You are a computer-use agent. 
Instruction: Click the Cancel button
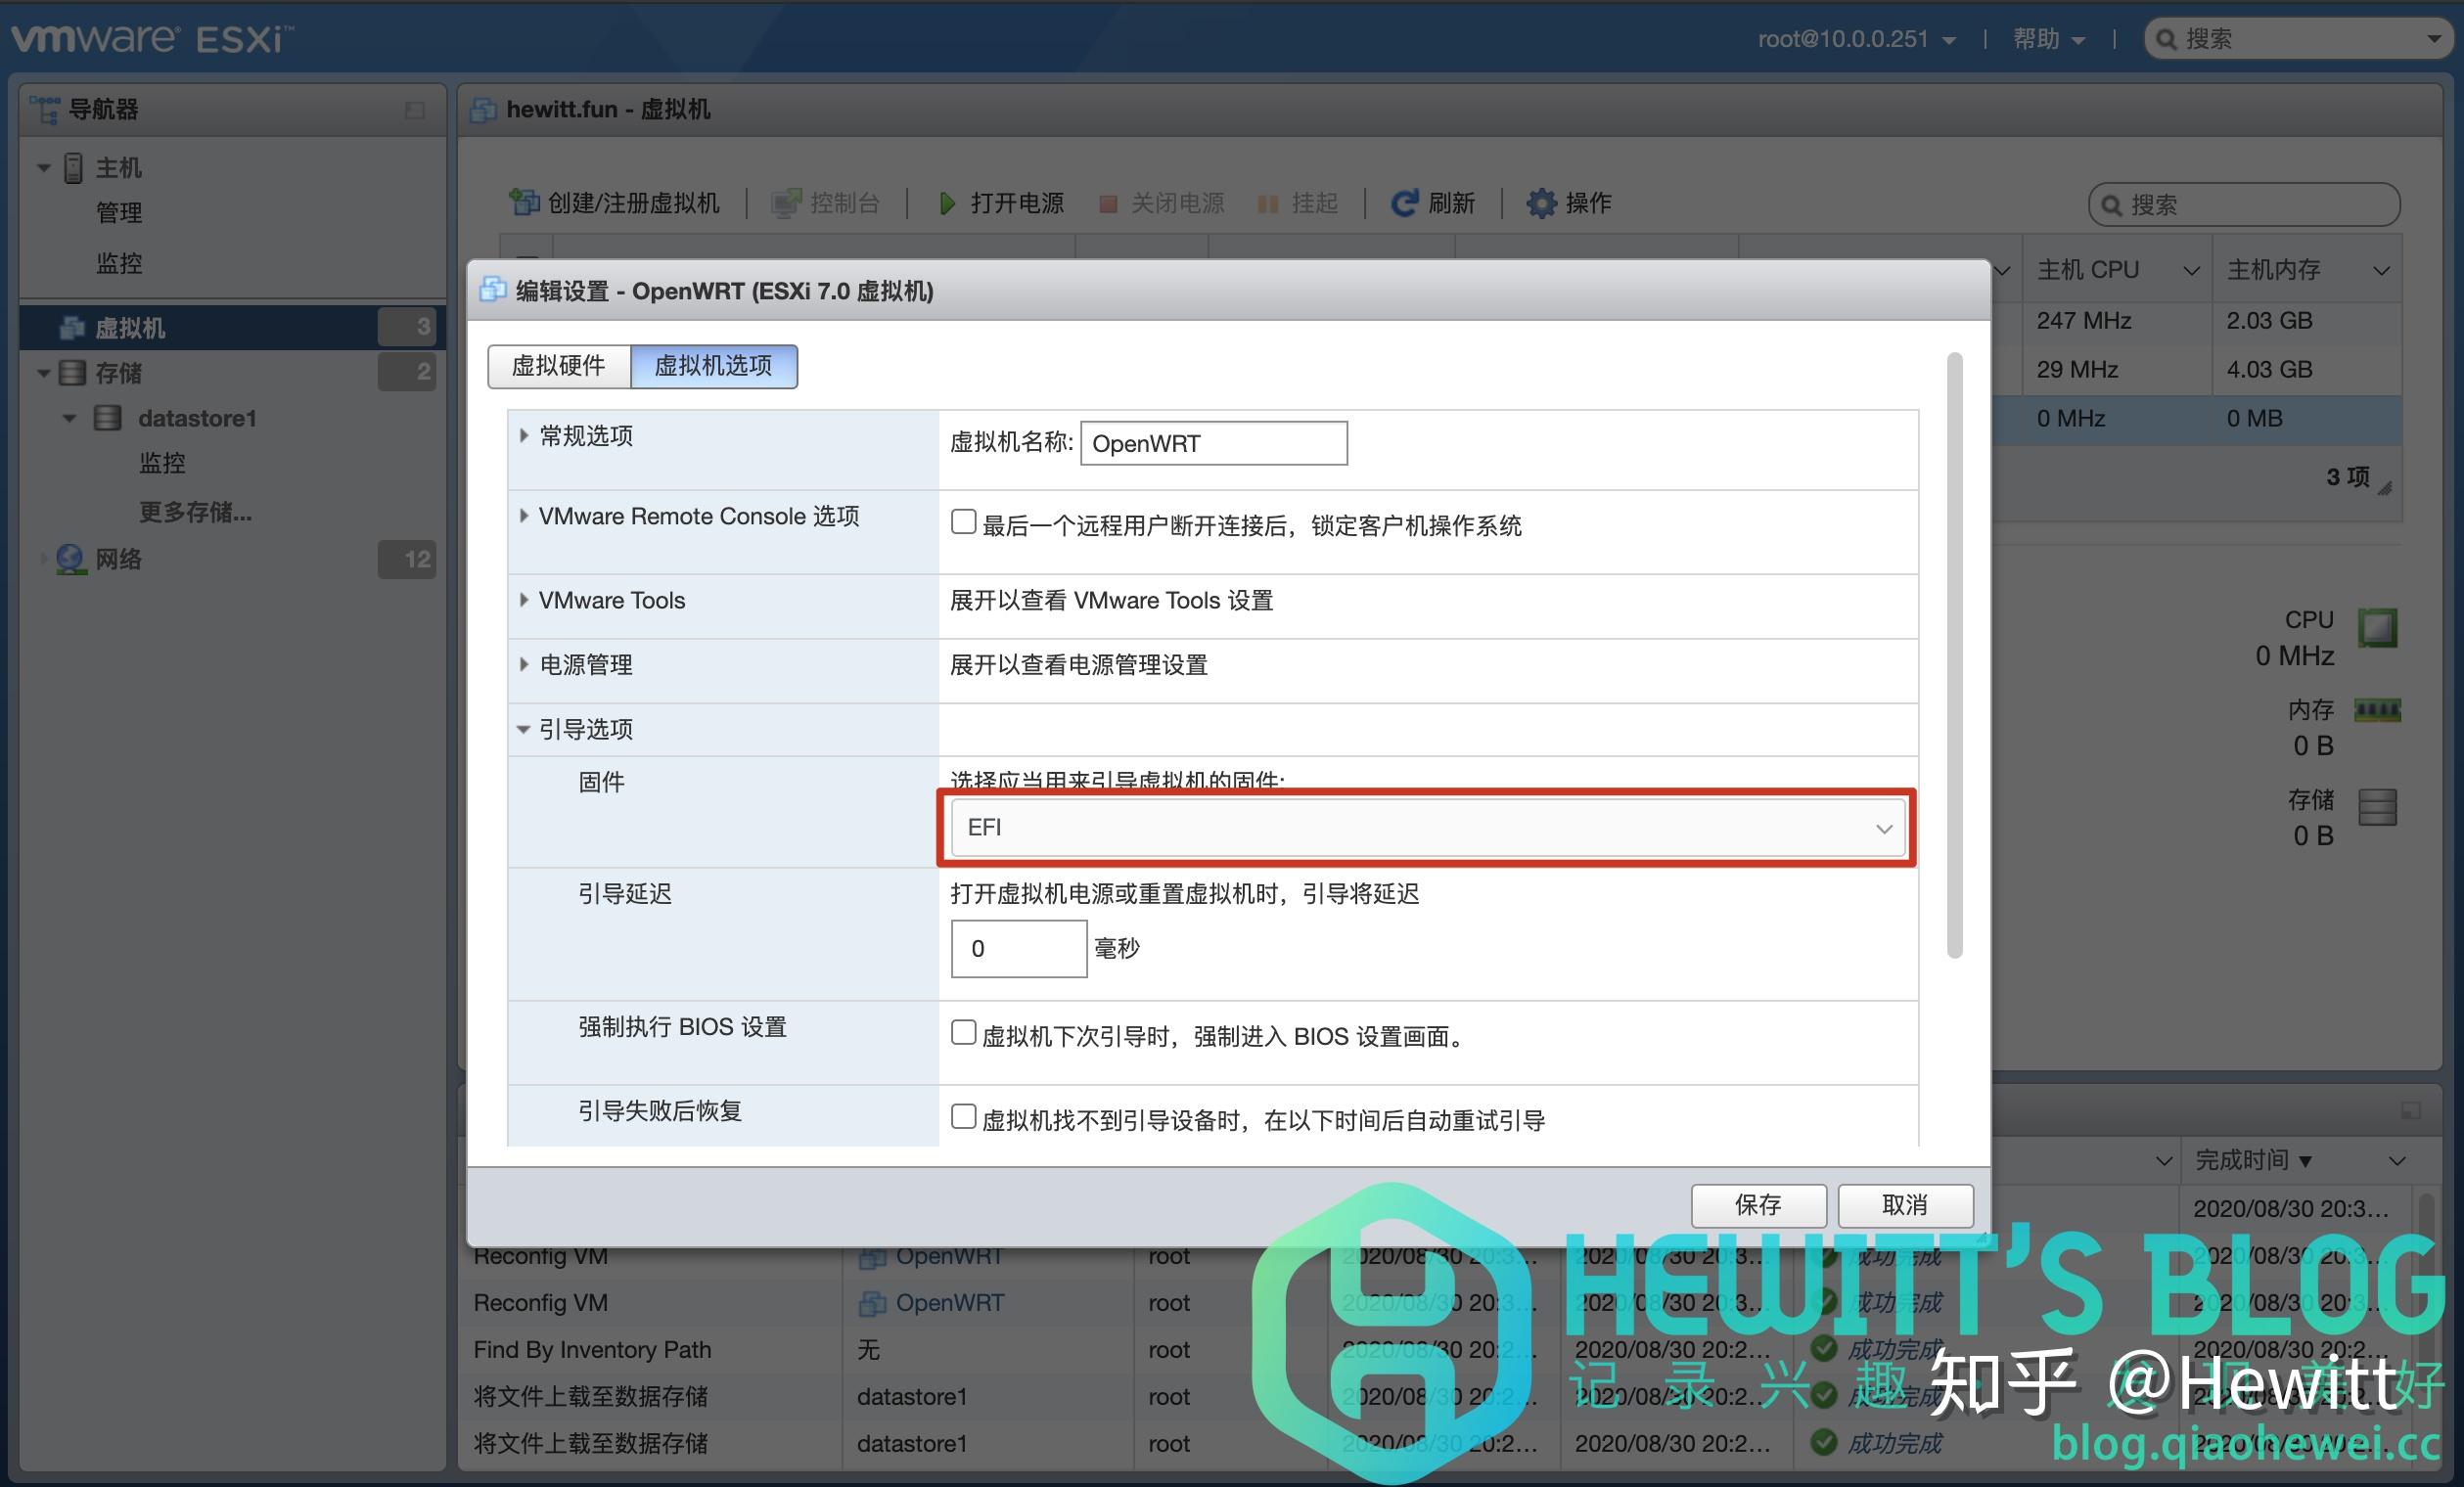pyautogui.click(x=1905, y=1205)
